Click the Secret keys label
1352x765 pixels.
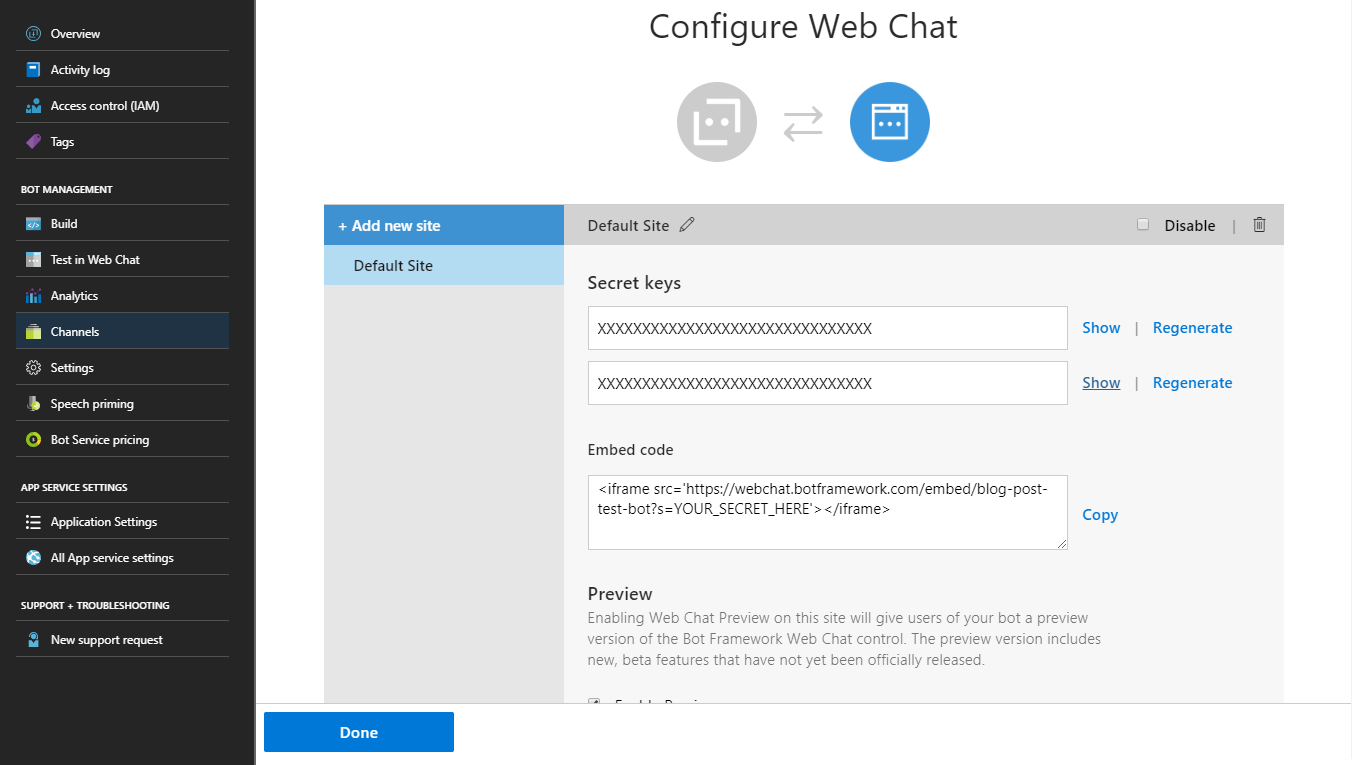634,283
